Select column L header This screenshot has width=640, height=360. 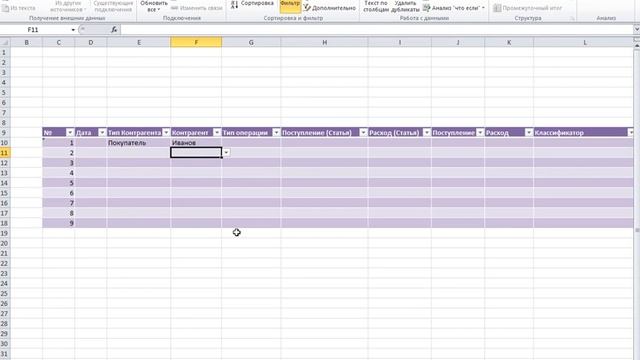(584, 42)
